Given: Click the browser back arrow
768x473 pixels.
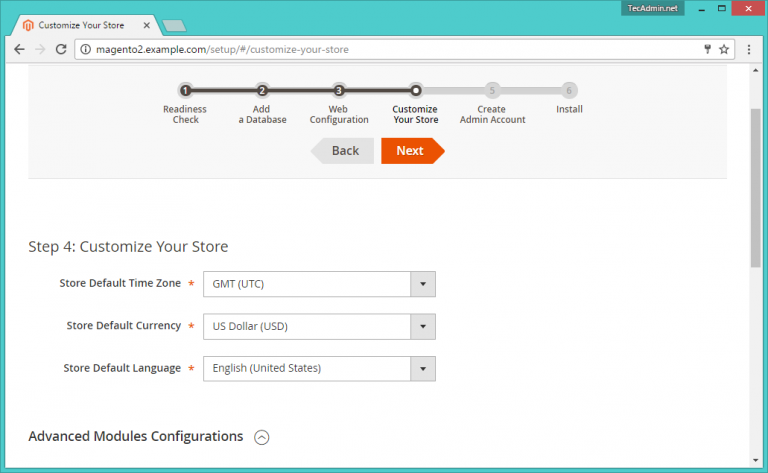Looking at the screenshot, I should point(19,49).
